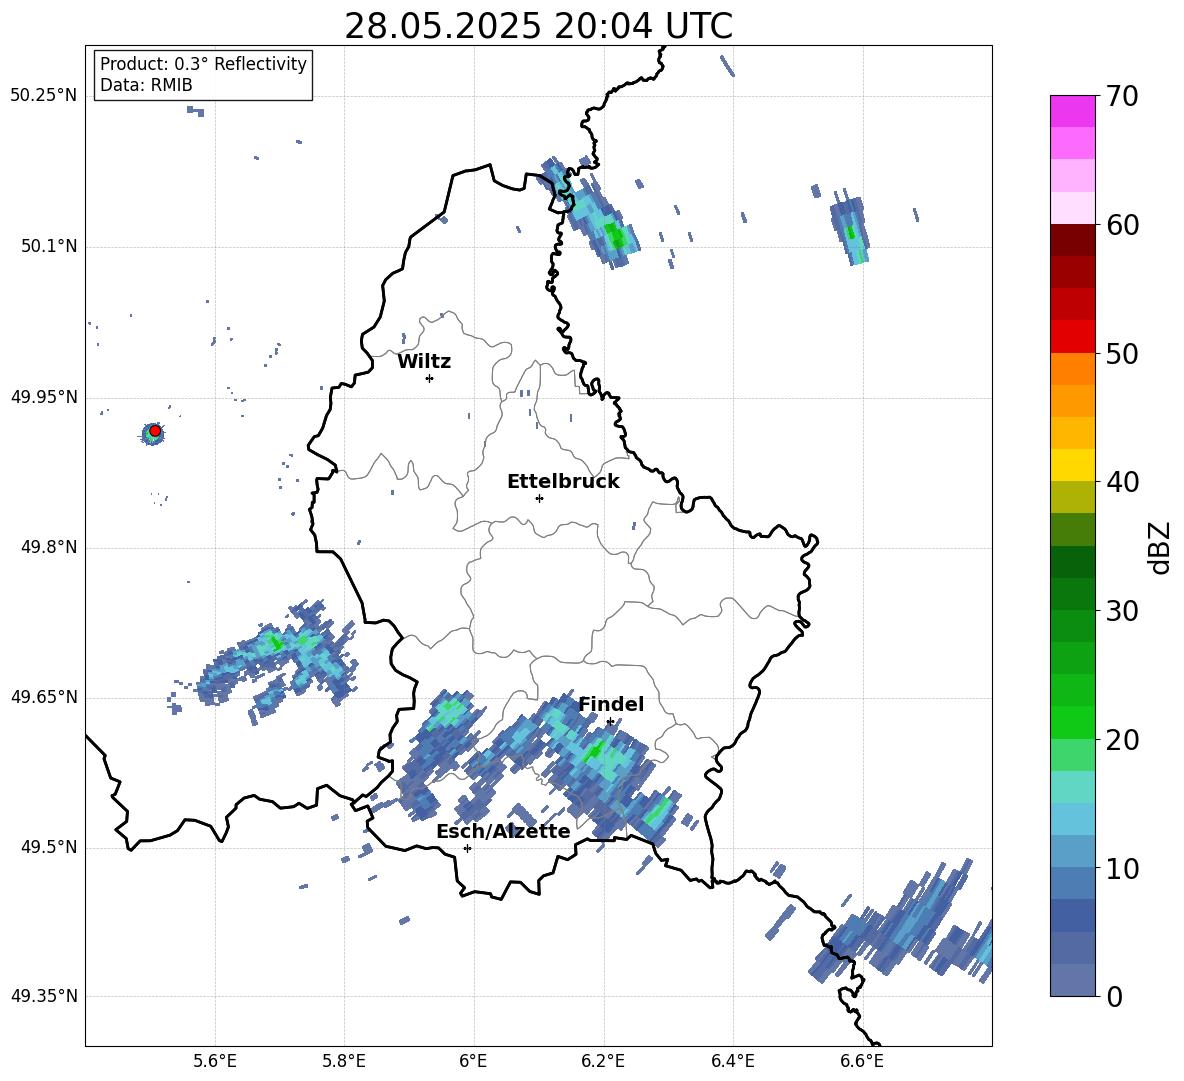This screenshot has height=1081, width=1184.
Task: Select the Esch/Alzette city label
Action: 504,831
